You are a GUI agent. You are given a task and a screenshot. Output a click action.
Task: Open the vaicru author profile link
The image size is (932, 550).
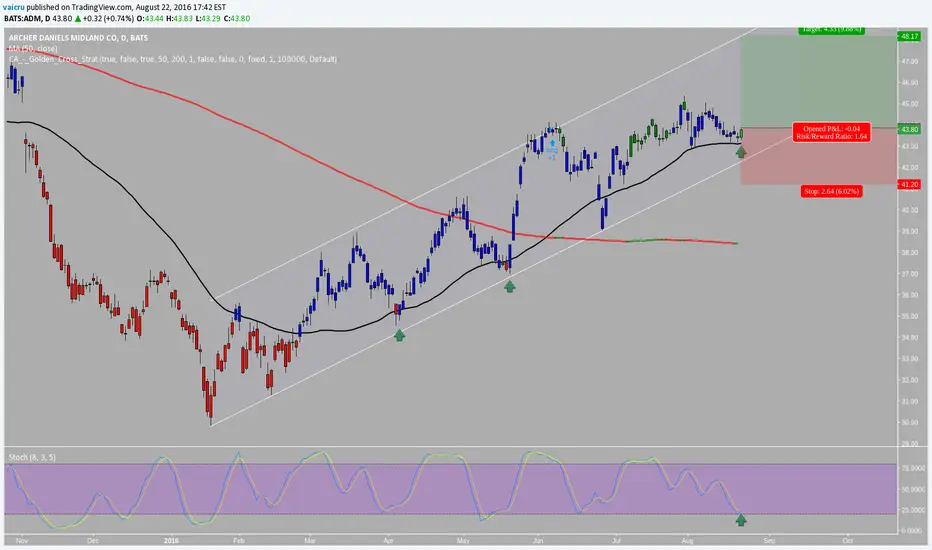(x=14, y=7)
